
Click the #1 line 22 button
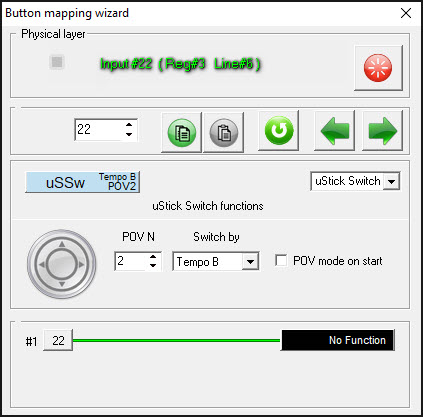58,340
